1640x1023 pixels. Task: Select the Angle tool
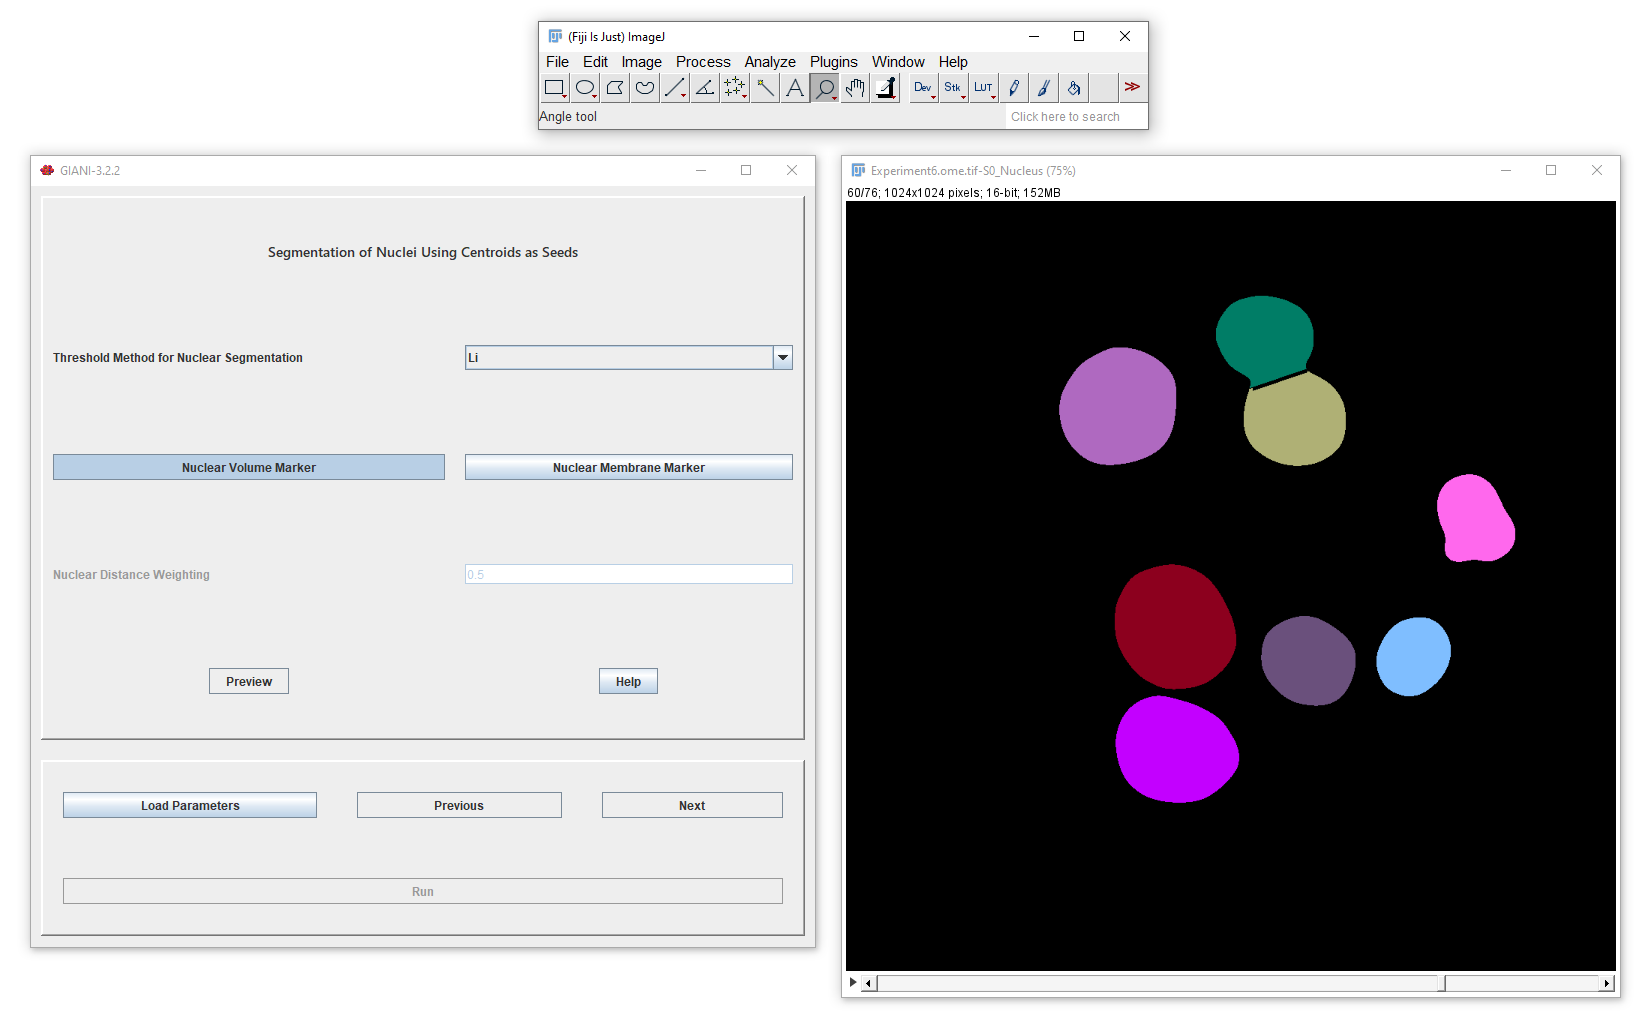(x=705, y=88)
